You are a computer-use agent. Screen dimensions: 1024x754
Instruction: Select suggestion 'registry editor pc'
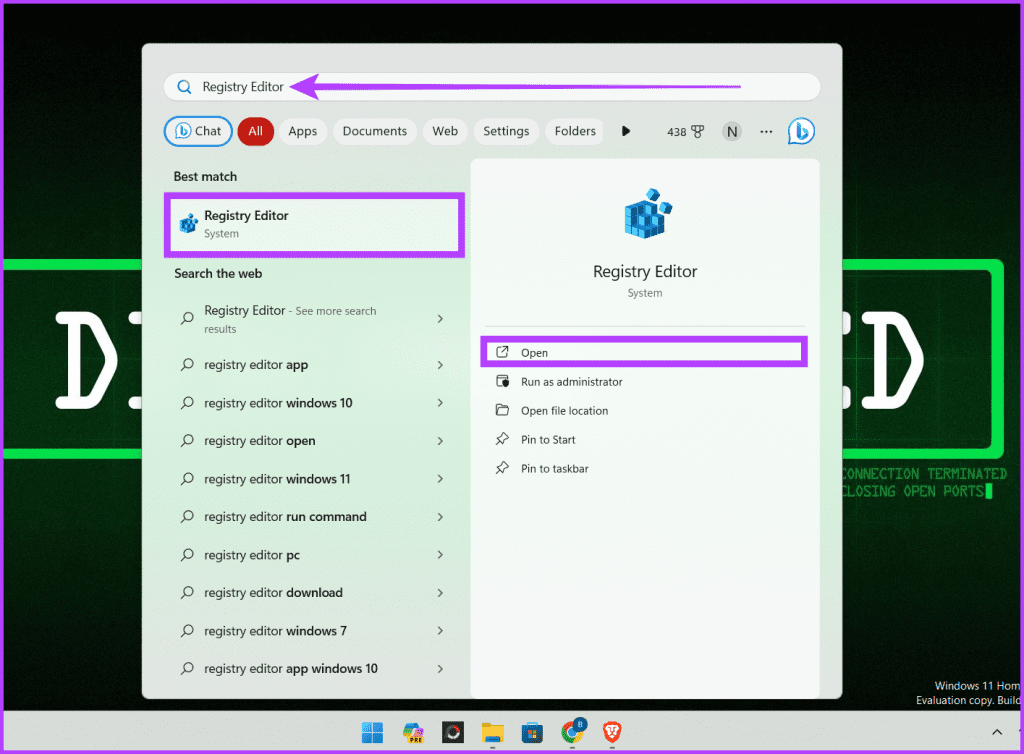coord(315,555)
